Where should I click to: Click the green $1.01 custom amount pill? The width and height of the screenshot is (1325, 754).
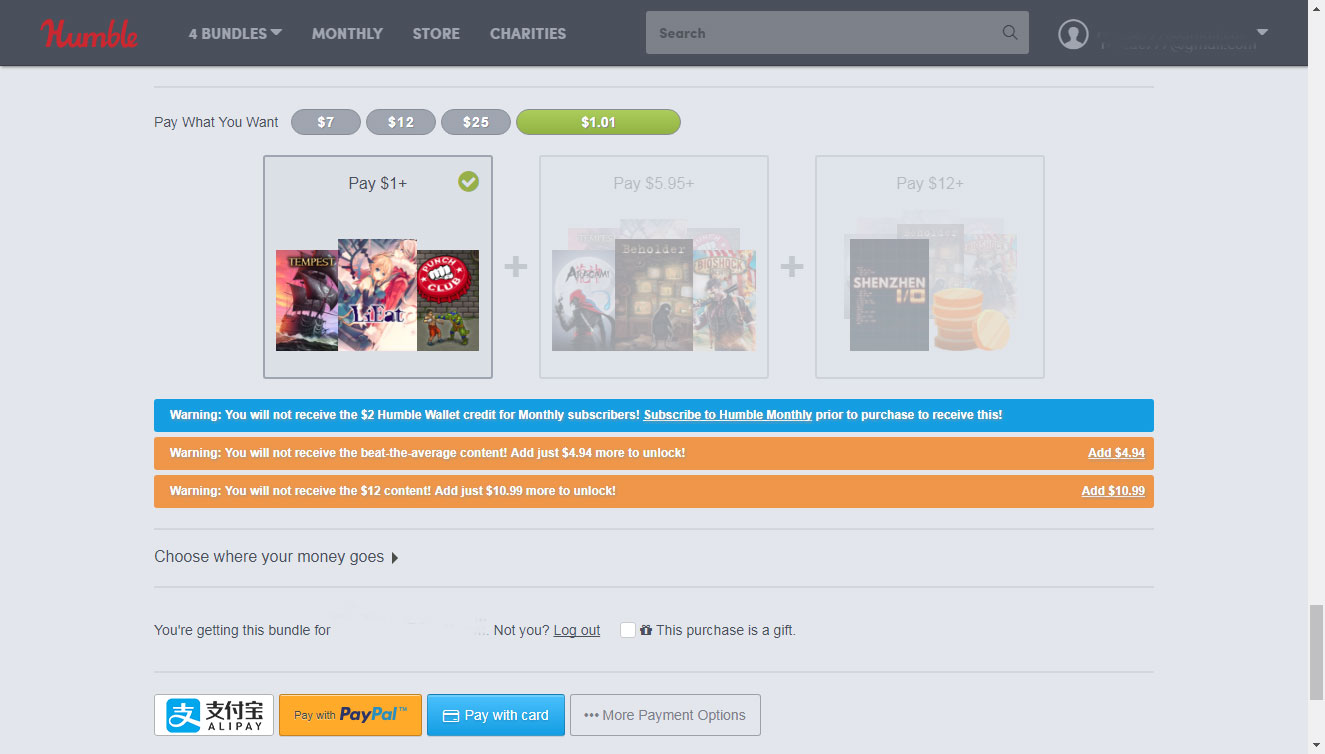(x=598, y=122)
